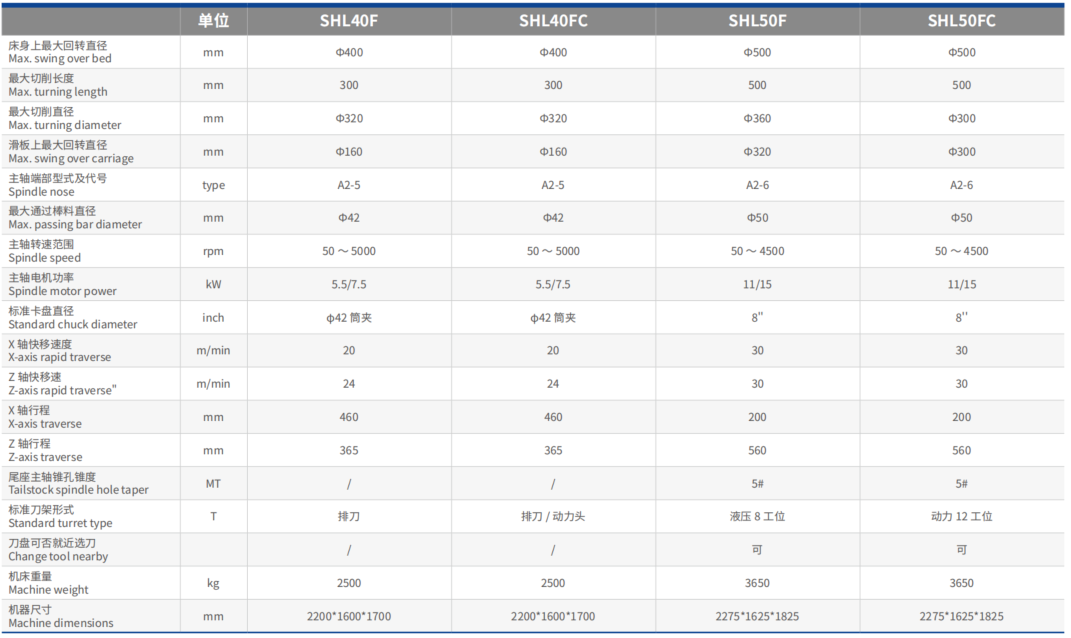Image resolution: width=1071 pixels, height=638 pixels.
Task: Click the 排刀 / 动力头 turret cell
Action: (x=553, y=517)
